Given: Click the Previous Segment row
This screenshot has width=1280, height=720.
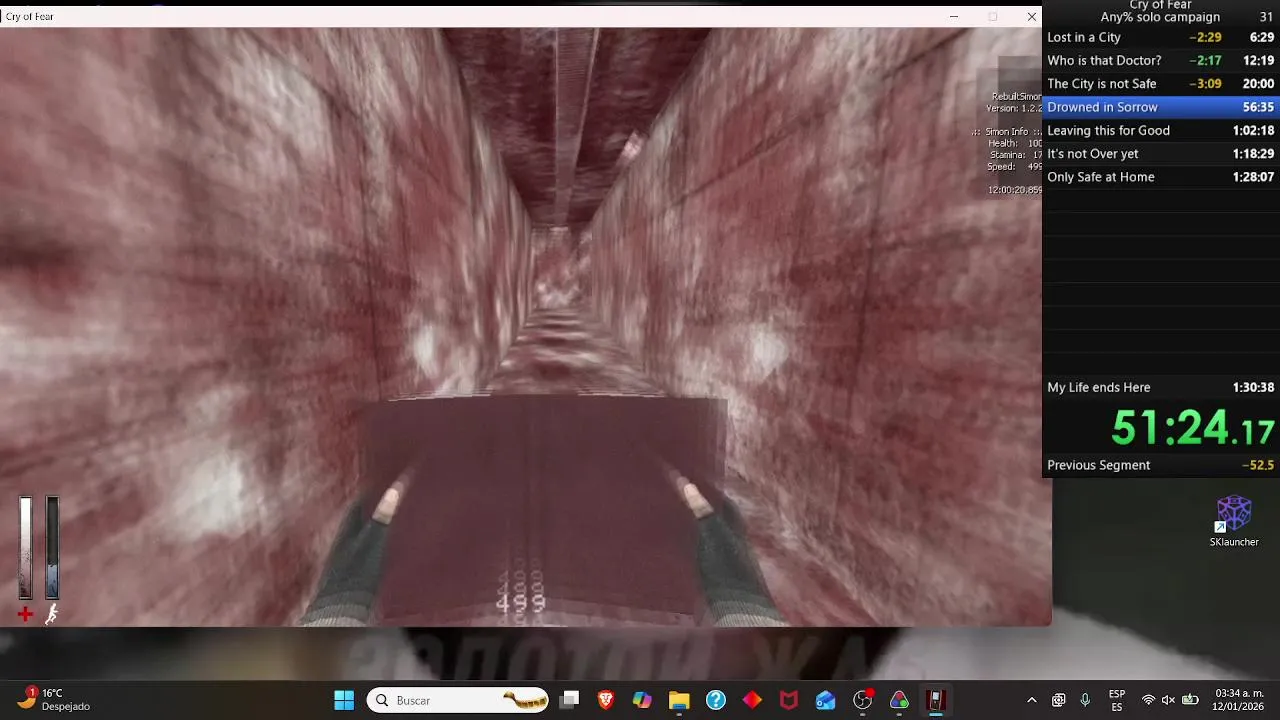Looking at the screenshot, I should (1160, 465).
